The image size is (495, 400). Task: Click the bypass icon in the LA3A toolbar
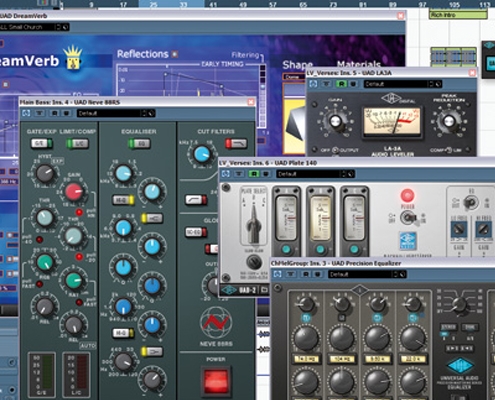[x=313, y=84]
